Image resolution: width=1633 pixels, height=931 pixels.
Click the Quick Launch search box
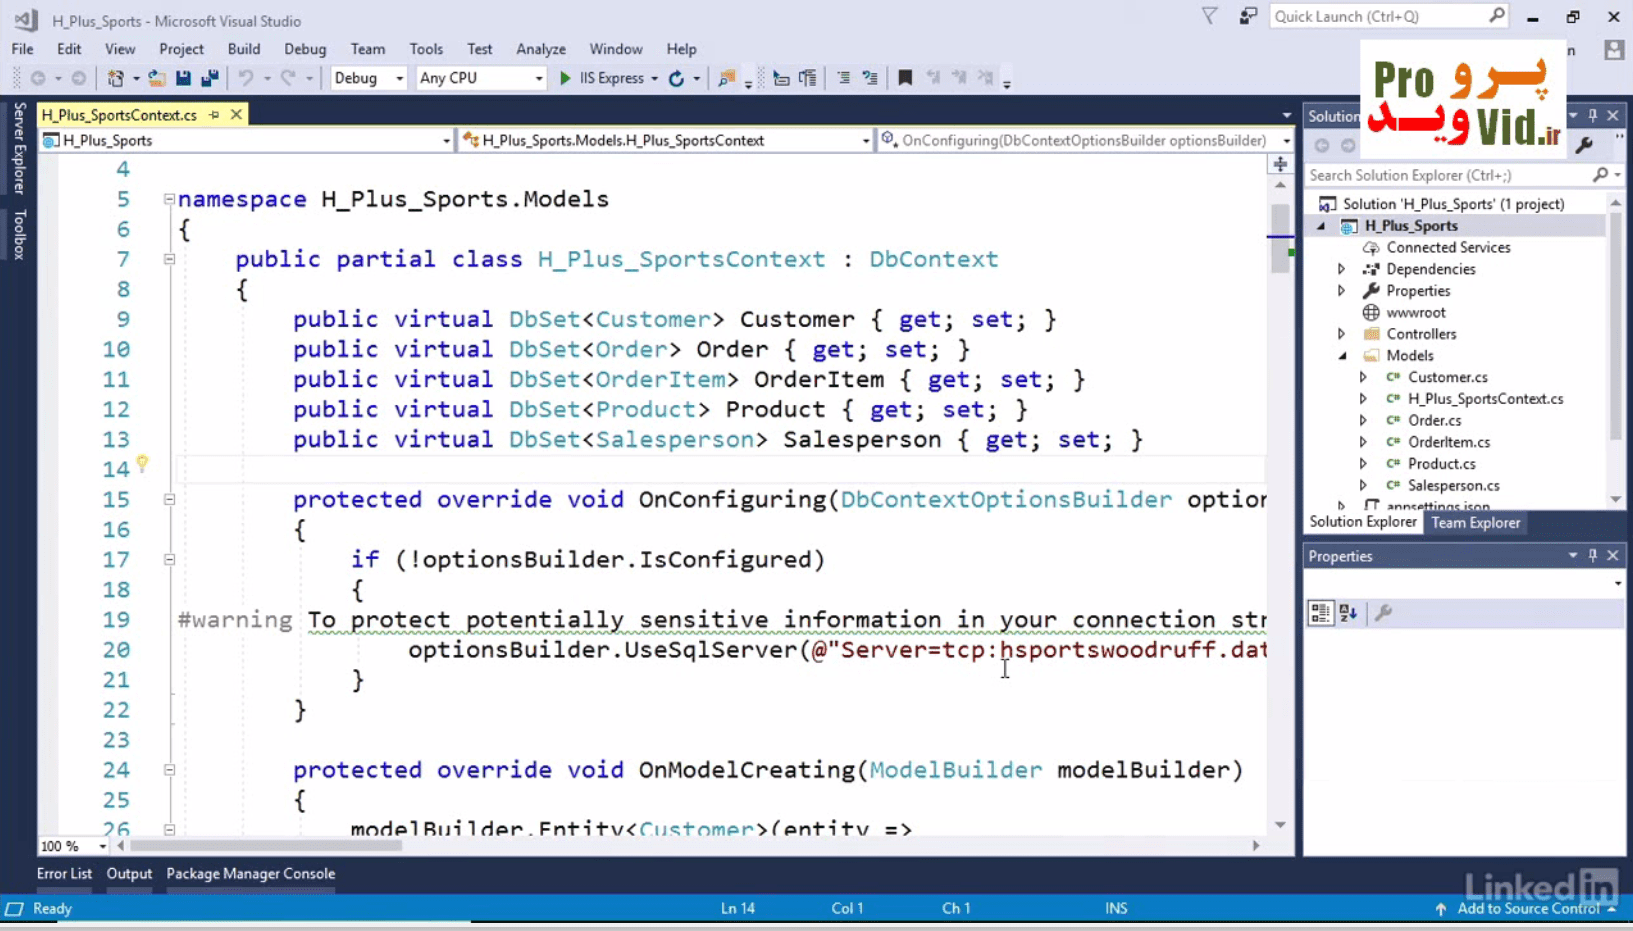(1388, 16)
